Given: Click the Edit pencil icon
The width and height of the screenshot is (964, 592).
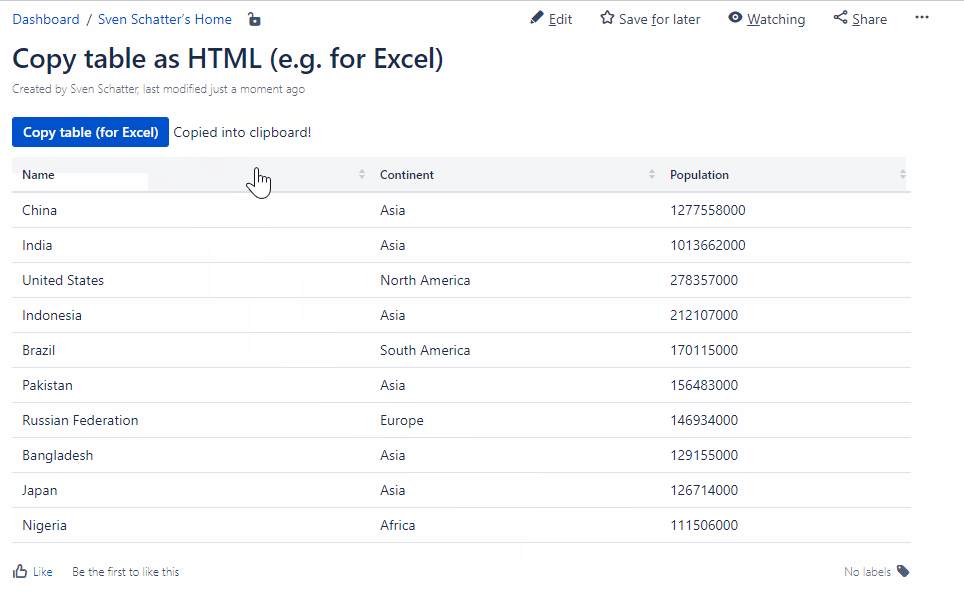Looking at the screenshot, I should 537,18.
